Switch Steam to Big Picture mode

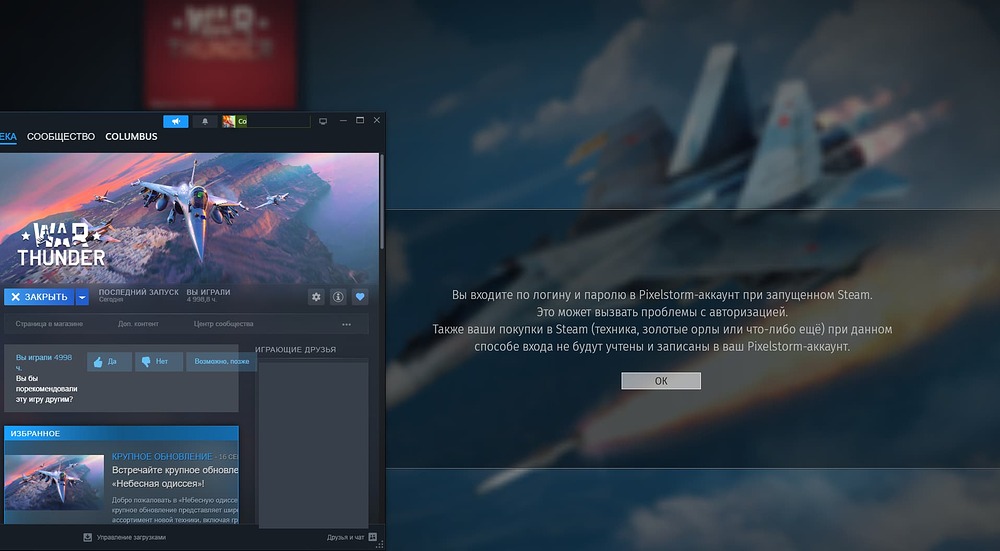323,121
